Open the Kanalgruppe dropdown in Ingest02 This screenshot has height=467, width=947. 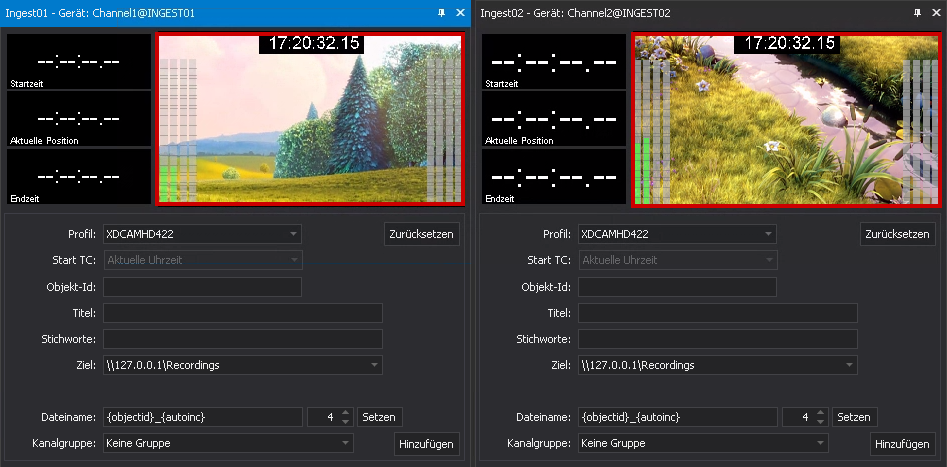click(x=703, y=443)
